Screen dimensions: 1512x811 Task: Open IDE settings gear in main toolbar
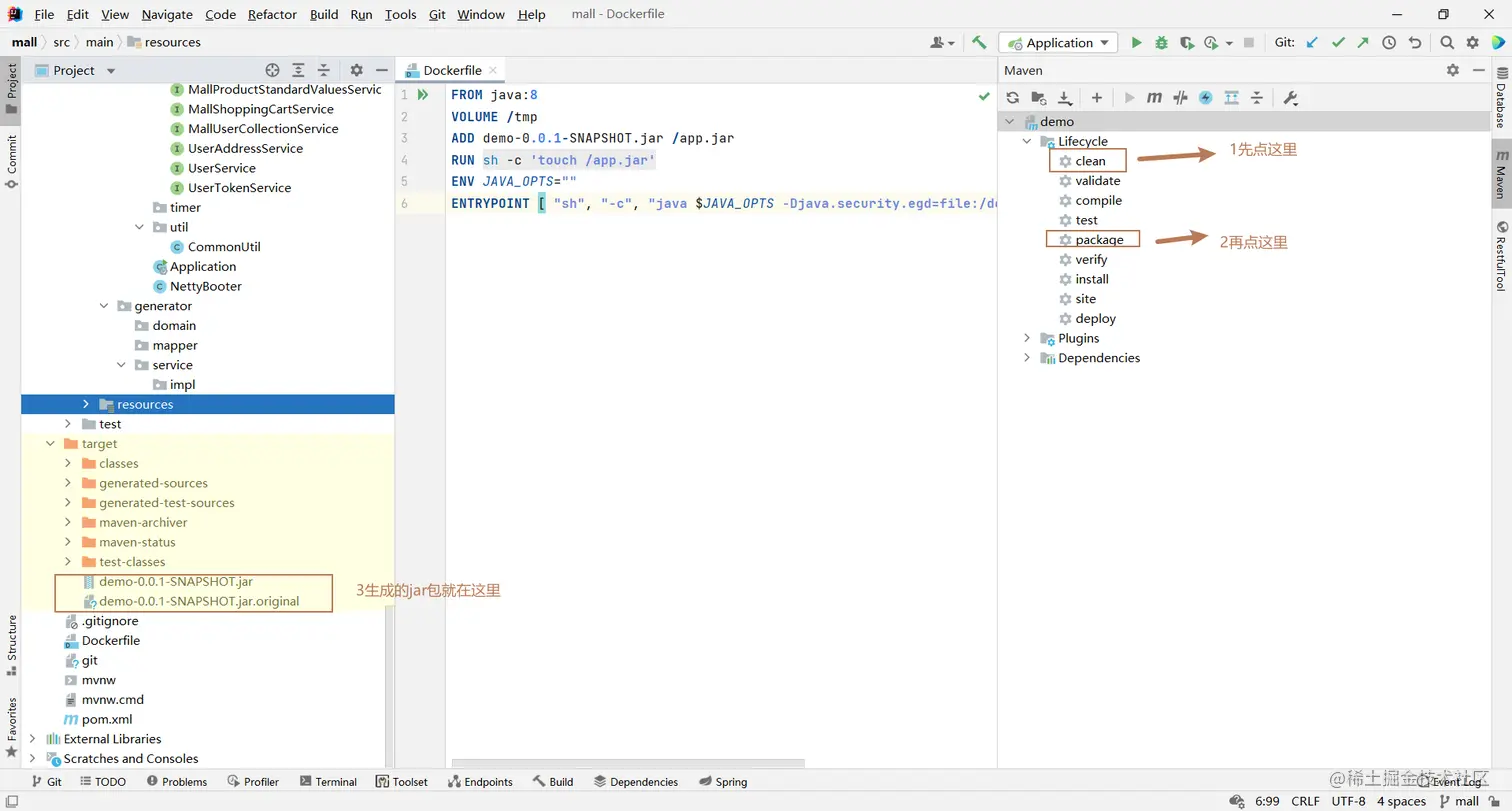1472,43
